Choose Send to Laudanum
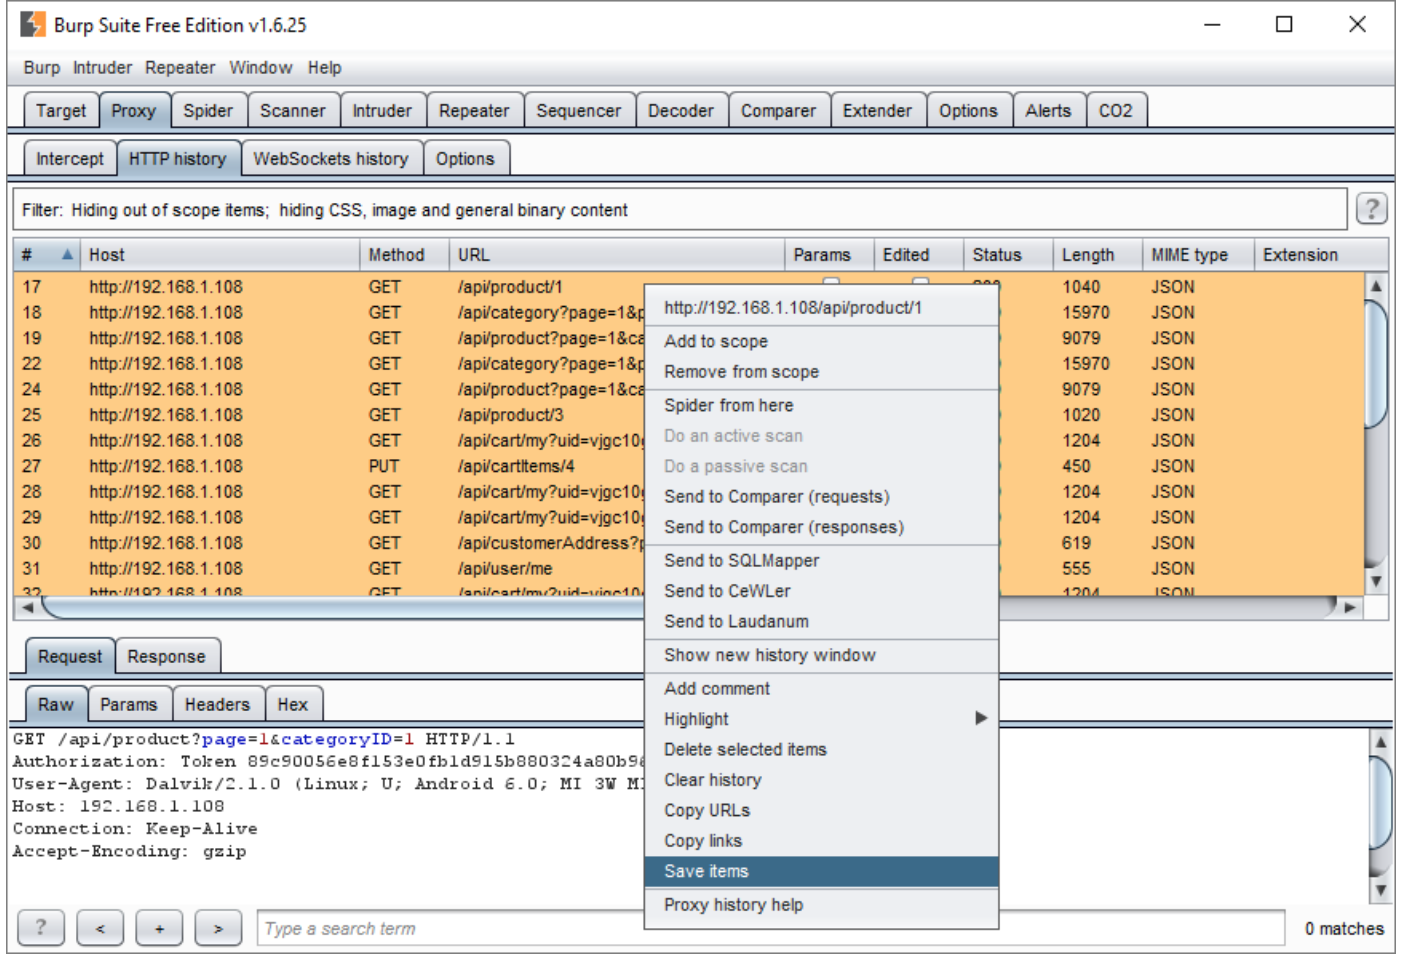This screenshot has height=956, width=1402. 821,621
